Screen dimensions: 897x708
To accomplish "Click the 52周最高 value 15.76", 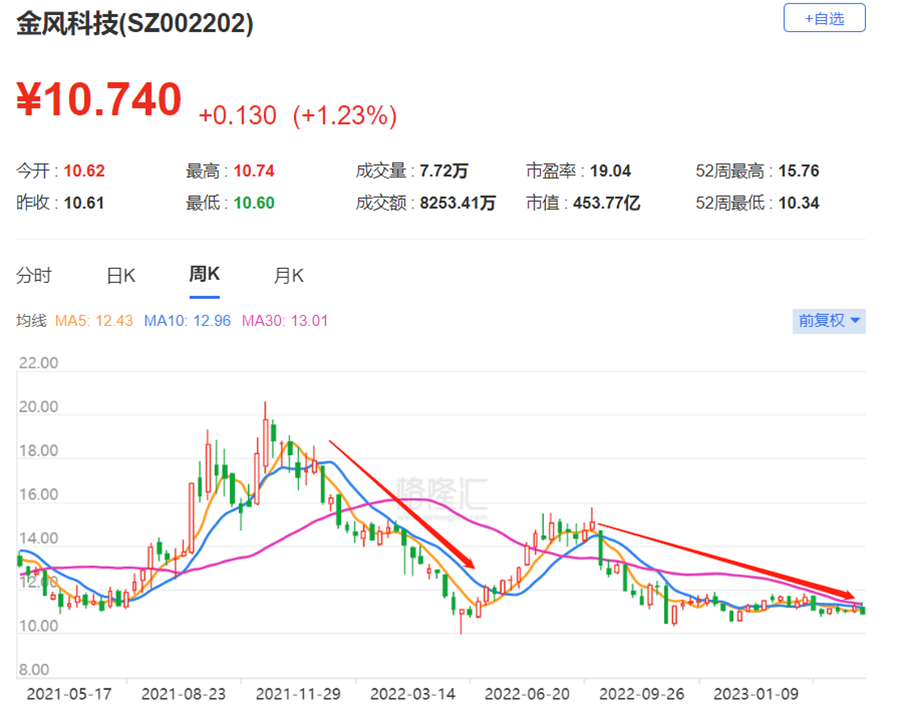I will tap(799, 171).
